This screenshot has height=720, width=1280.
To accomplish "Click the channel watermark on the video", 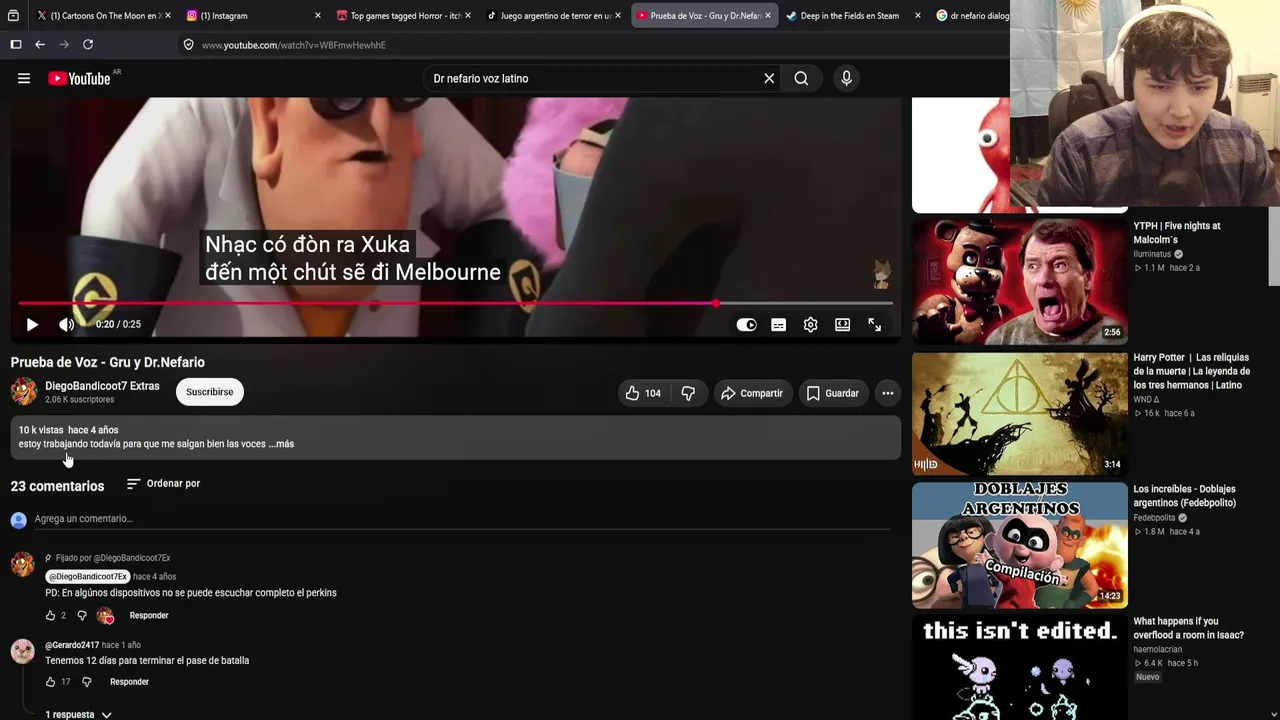I will pyautogui.click(x=881, y=274).
